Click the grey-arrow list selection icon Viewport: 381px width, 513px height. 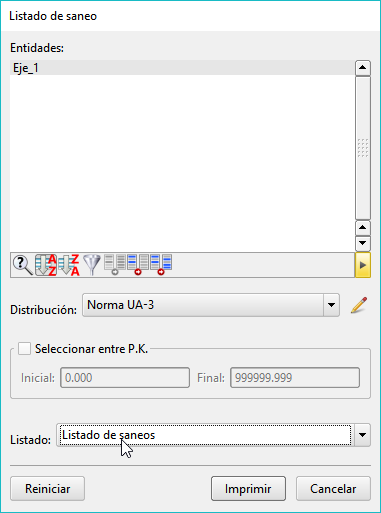pyautogui.click(x=115, y=265)
